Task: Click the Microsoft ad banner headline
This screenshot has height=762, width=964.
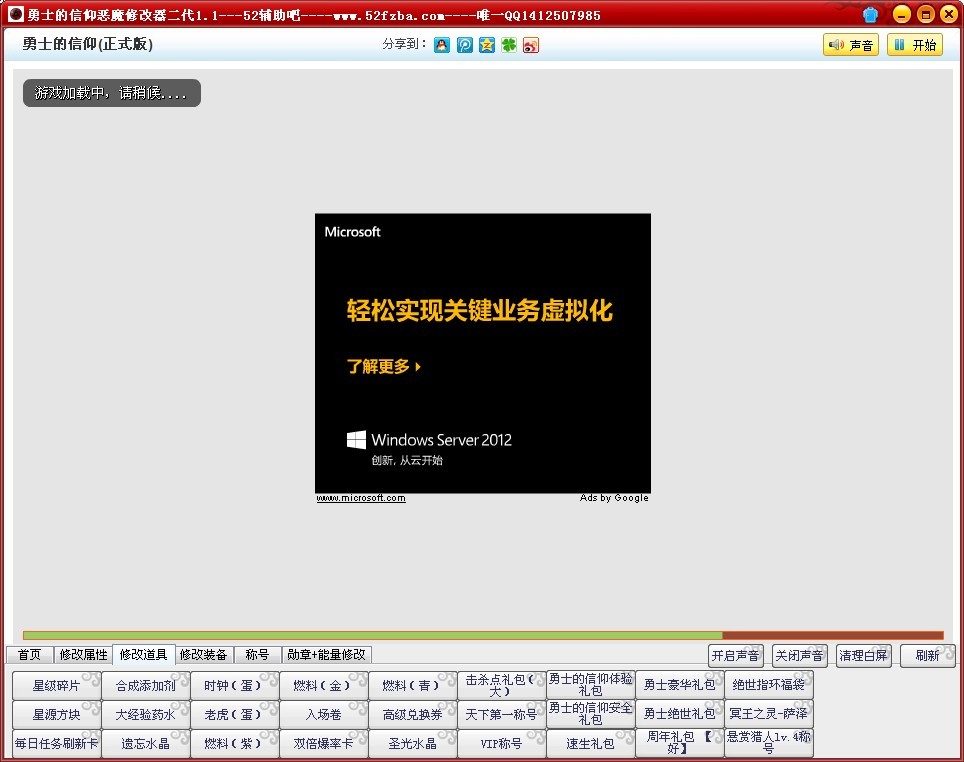Action: coord(480,310)
